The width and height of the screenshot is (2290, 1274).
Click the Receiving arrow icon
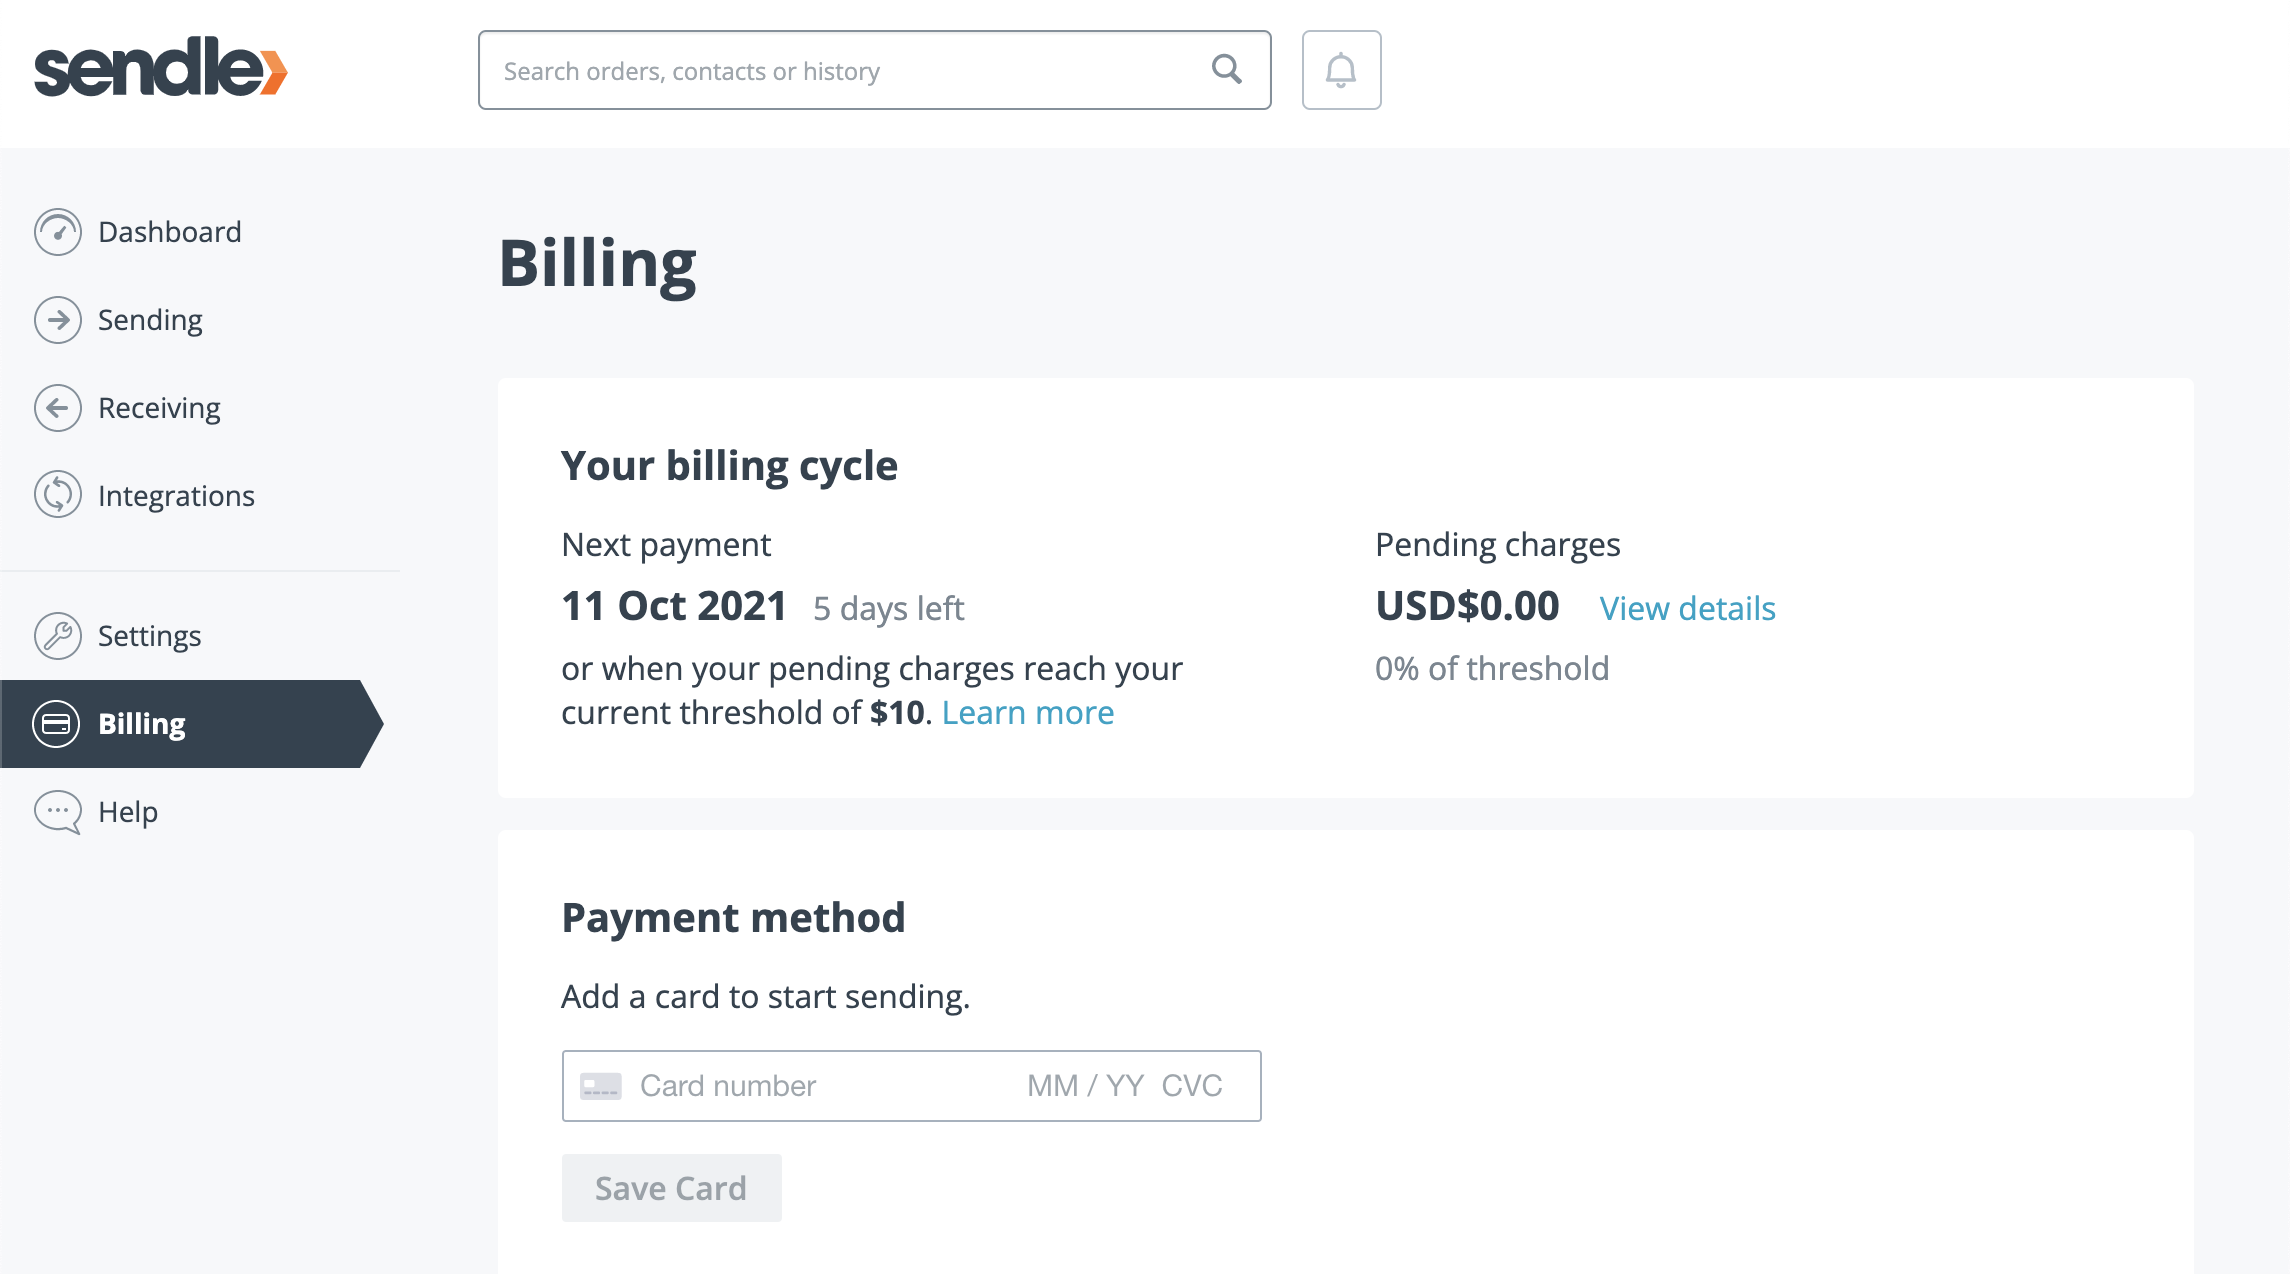[x=58, y=408]
